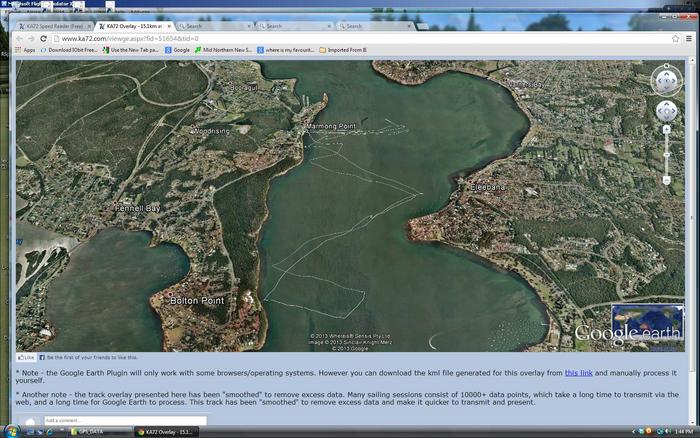
Task: Open the Google bookmark
Action: 178,50
